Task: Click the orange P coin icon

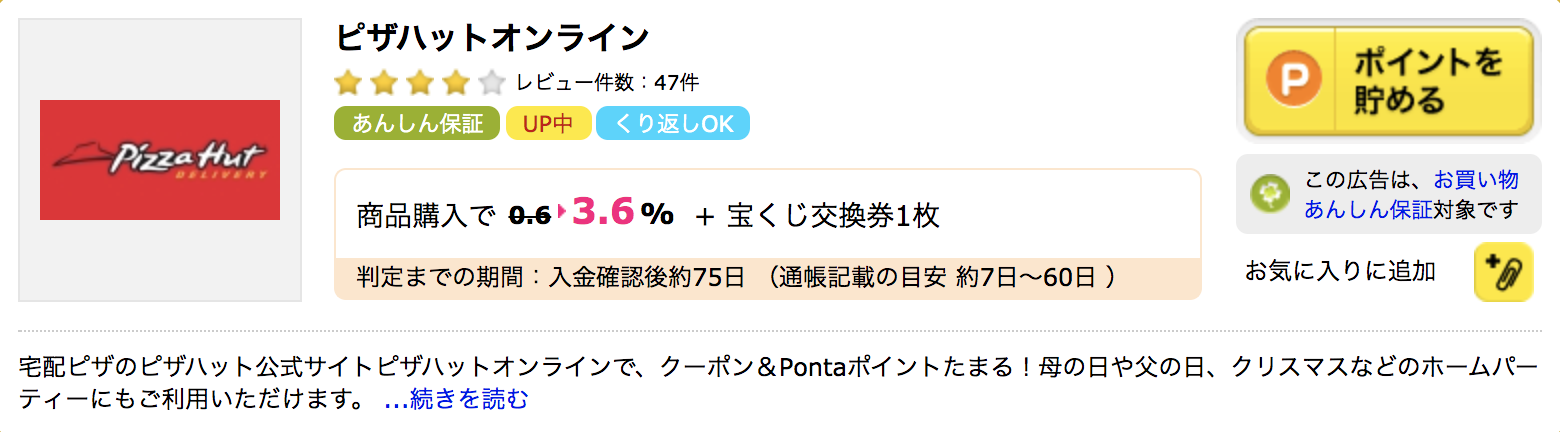Action: (x=1294, y=81)
